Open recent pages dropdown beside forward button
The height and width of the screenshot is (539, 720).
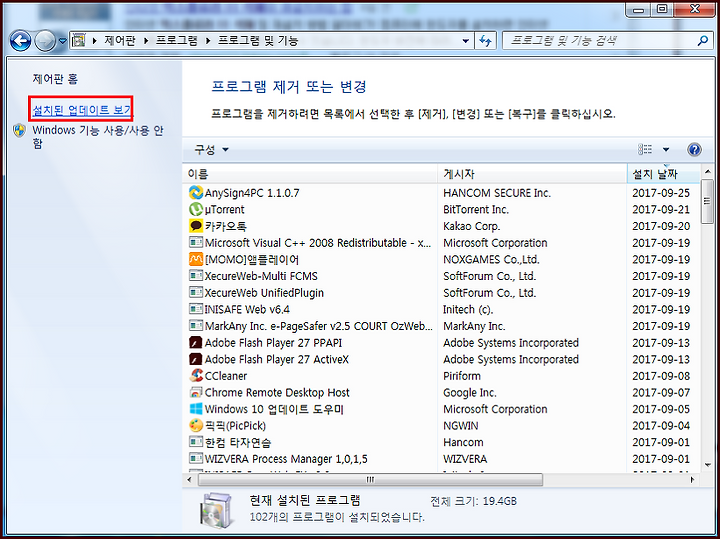(62, 41)
